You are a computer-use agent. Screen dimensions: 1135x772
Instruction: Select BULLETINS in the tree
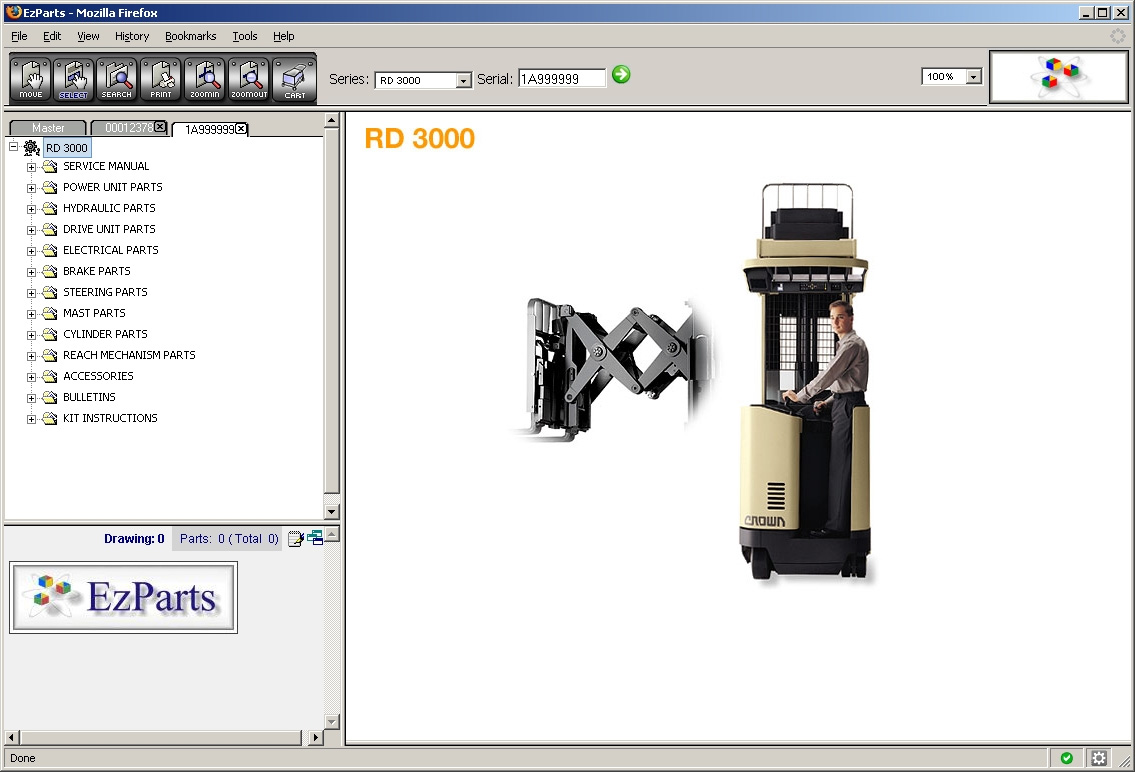[x=89, y=397]
